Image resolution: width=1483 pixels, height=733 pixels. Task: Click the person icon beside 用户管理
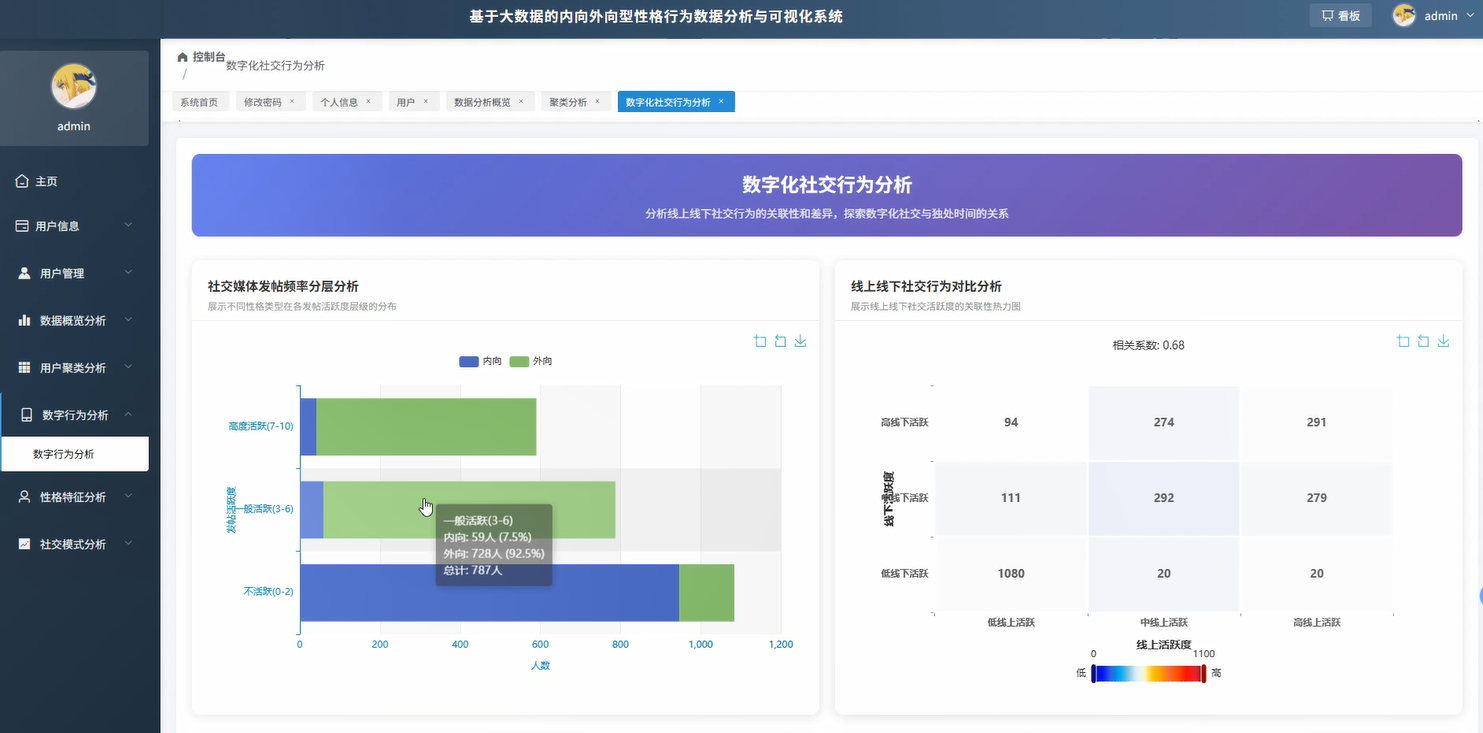[x=24, y=273]
